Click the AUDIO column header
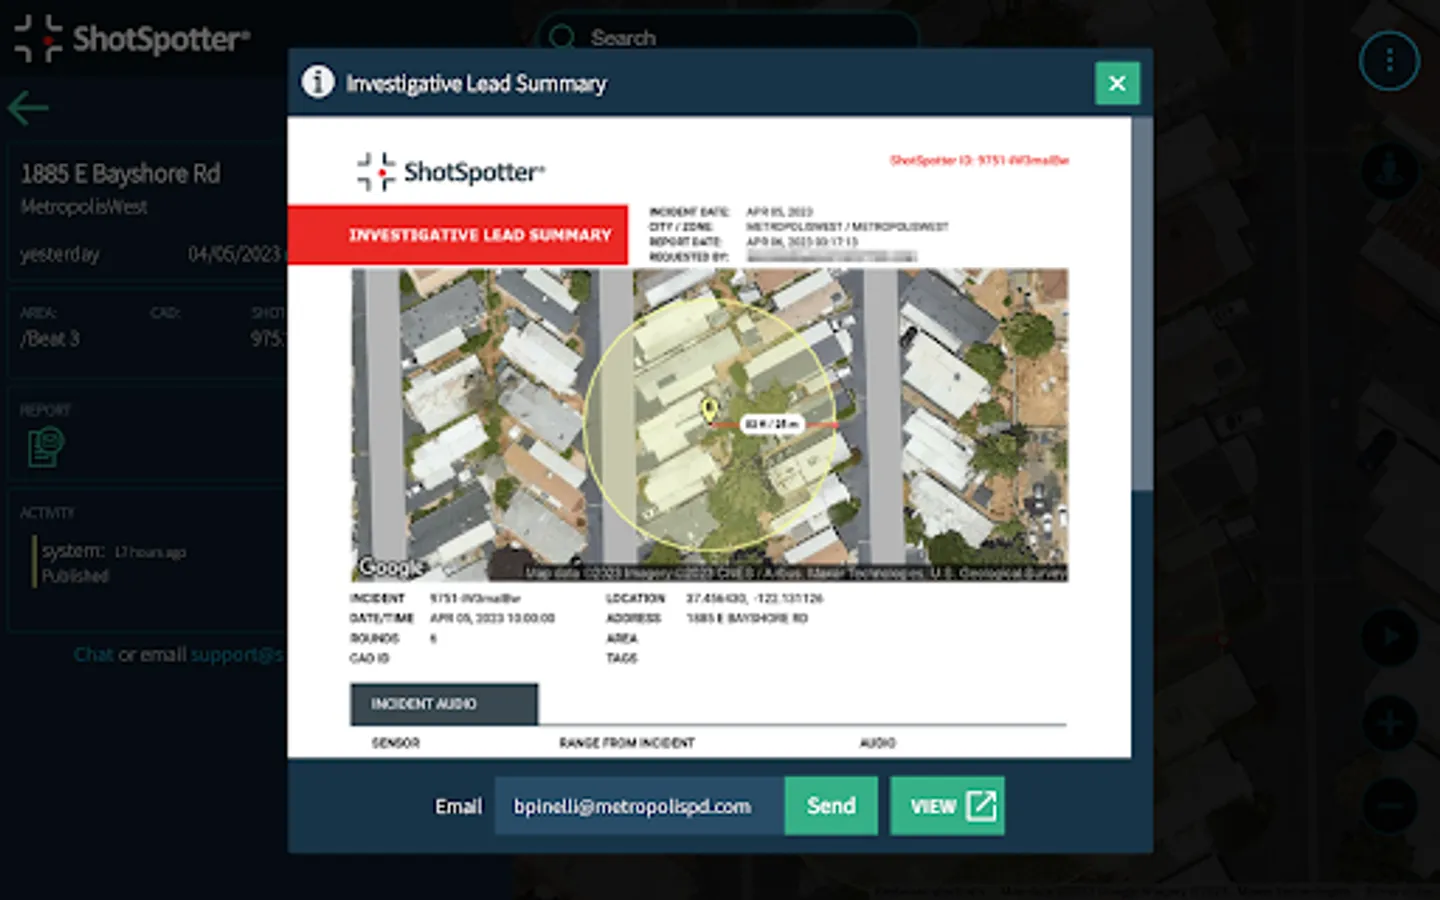 877,743
